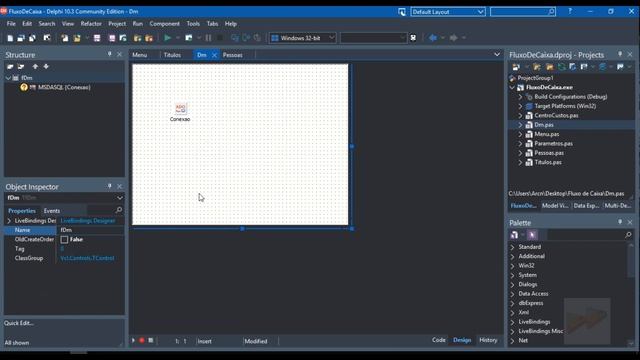The width and height of the screenshot is (640, 360).
Task: Open the File menu
Action: (x=11, y=24)
